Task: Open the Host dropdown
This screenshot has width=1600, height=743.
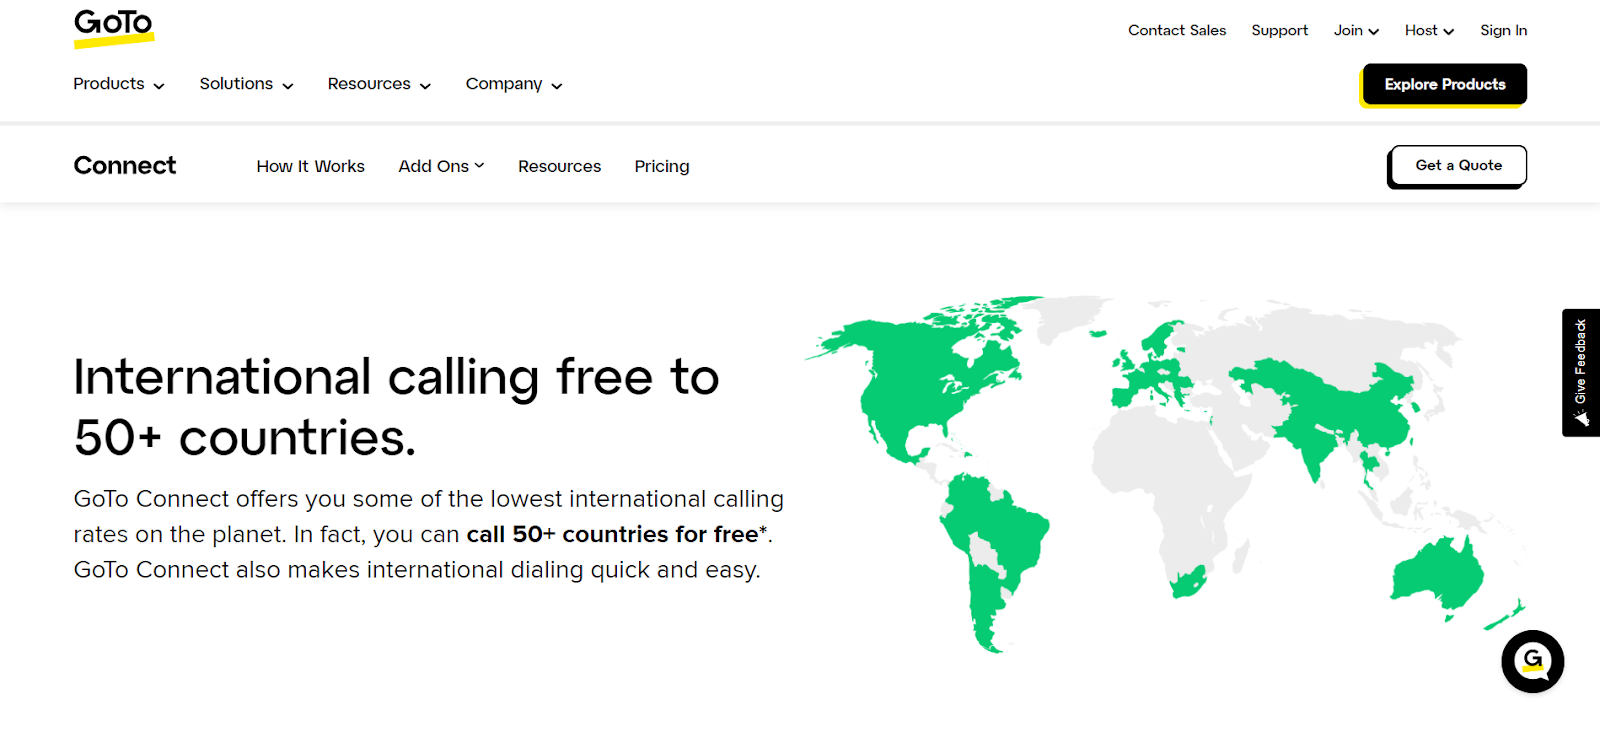Action: [x=1429, y=30]
